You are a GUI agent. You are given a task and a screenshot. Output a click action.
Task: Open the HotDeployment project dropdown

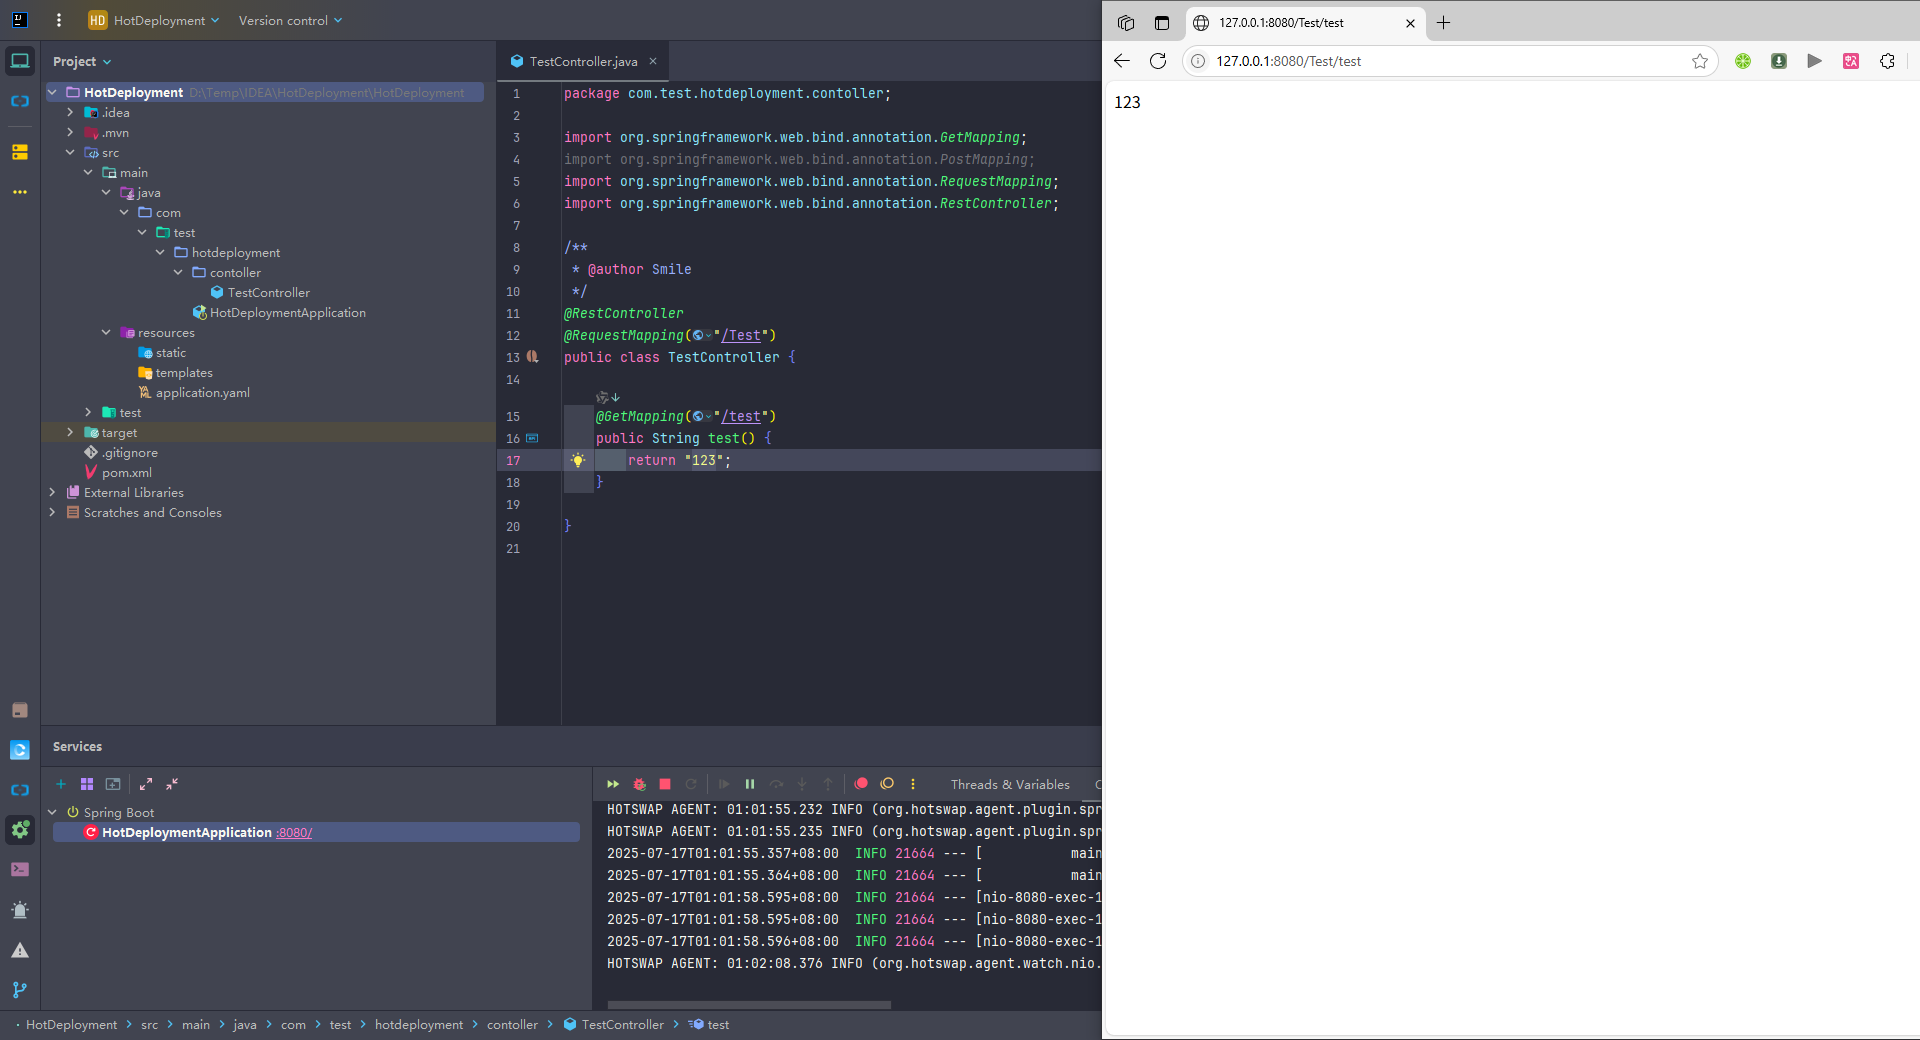pyautogui.click(x=154, y=20)
